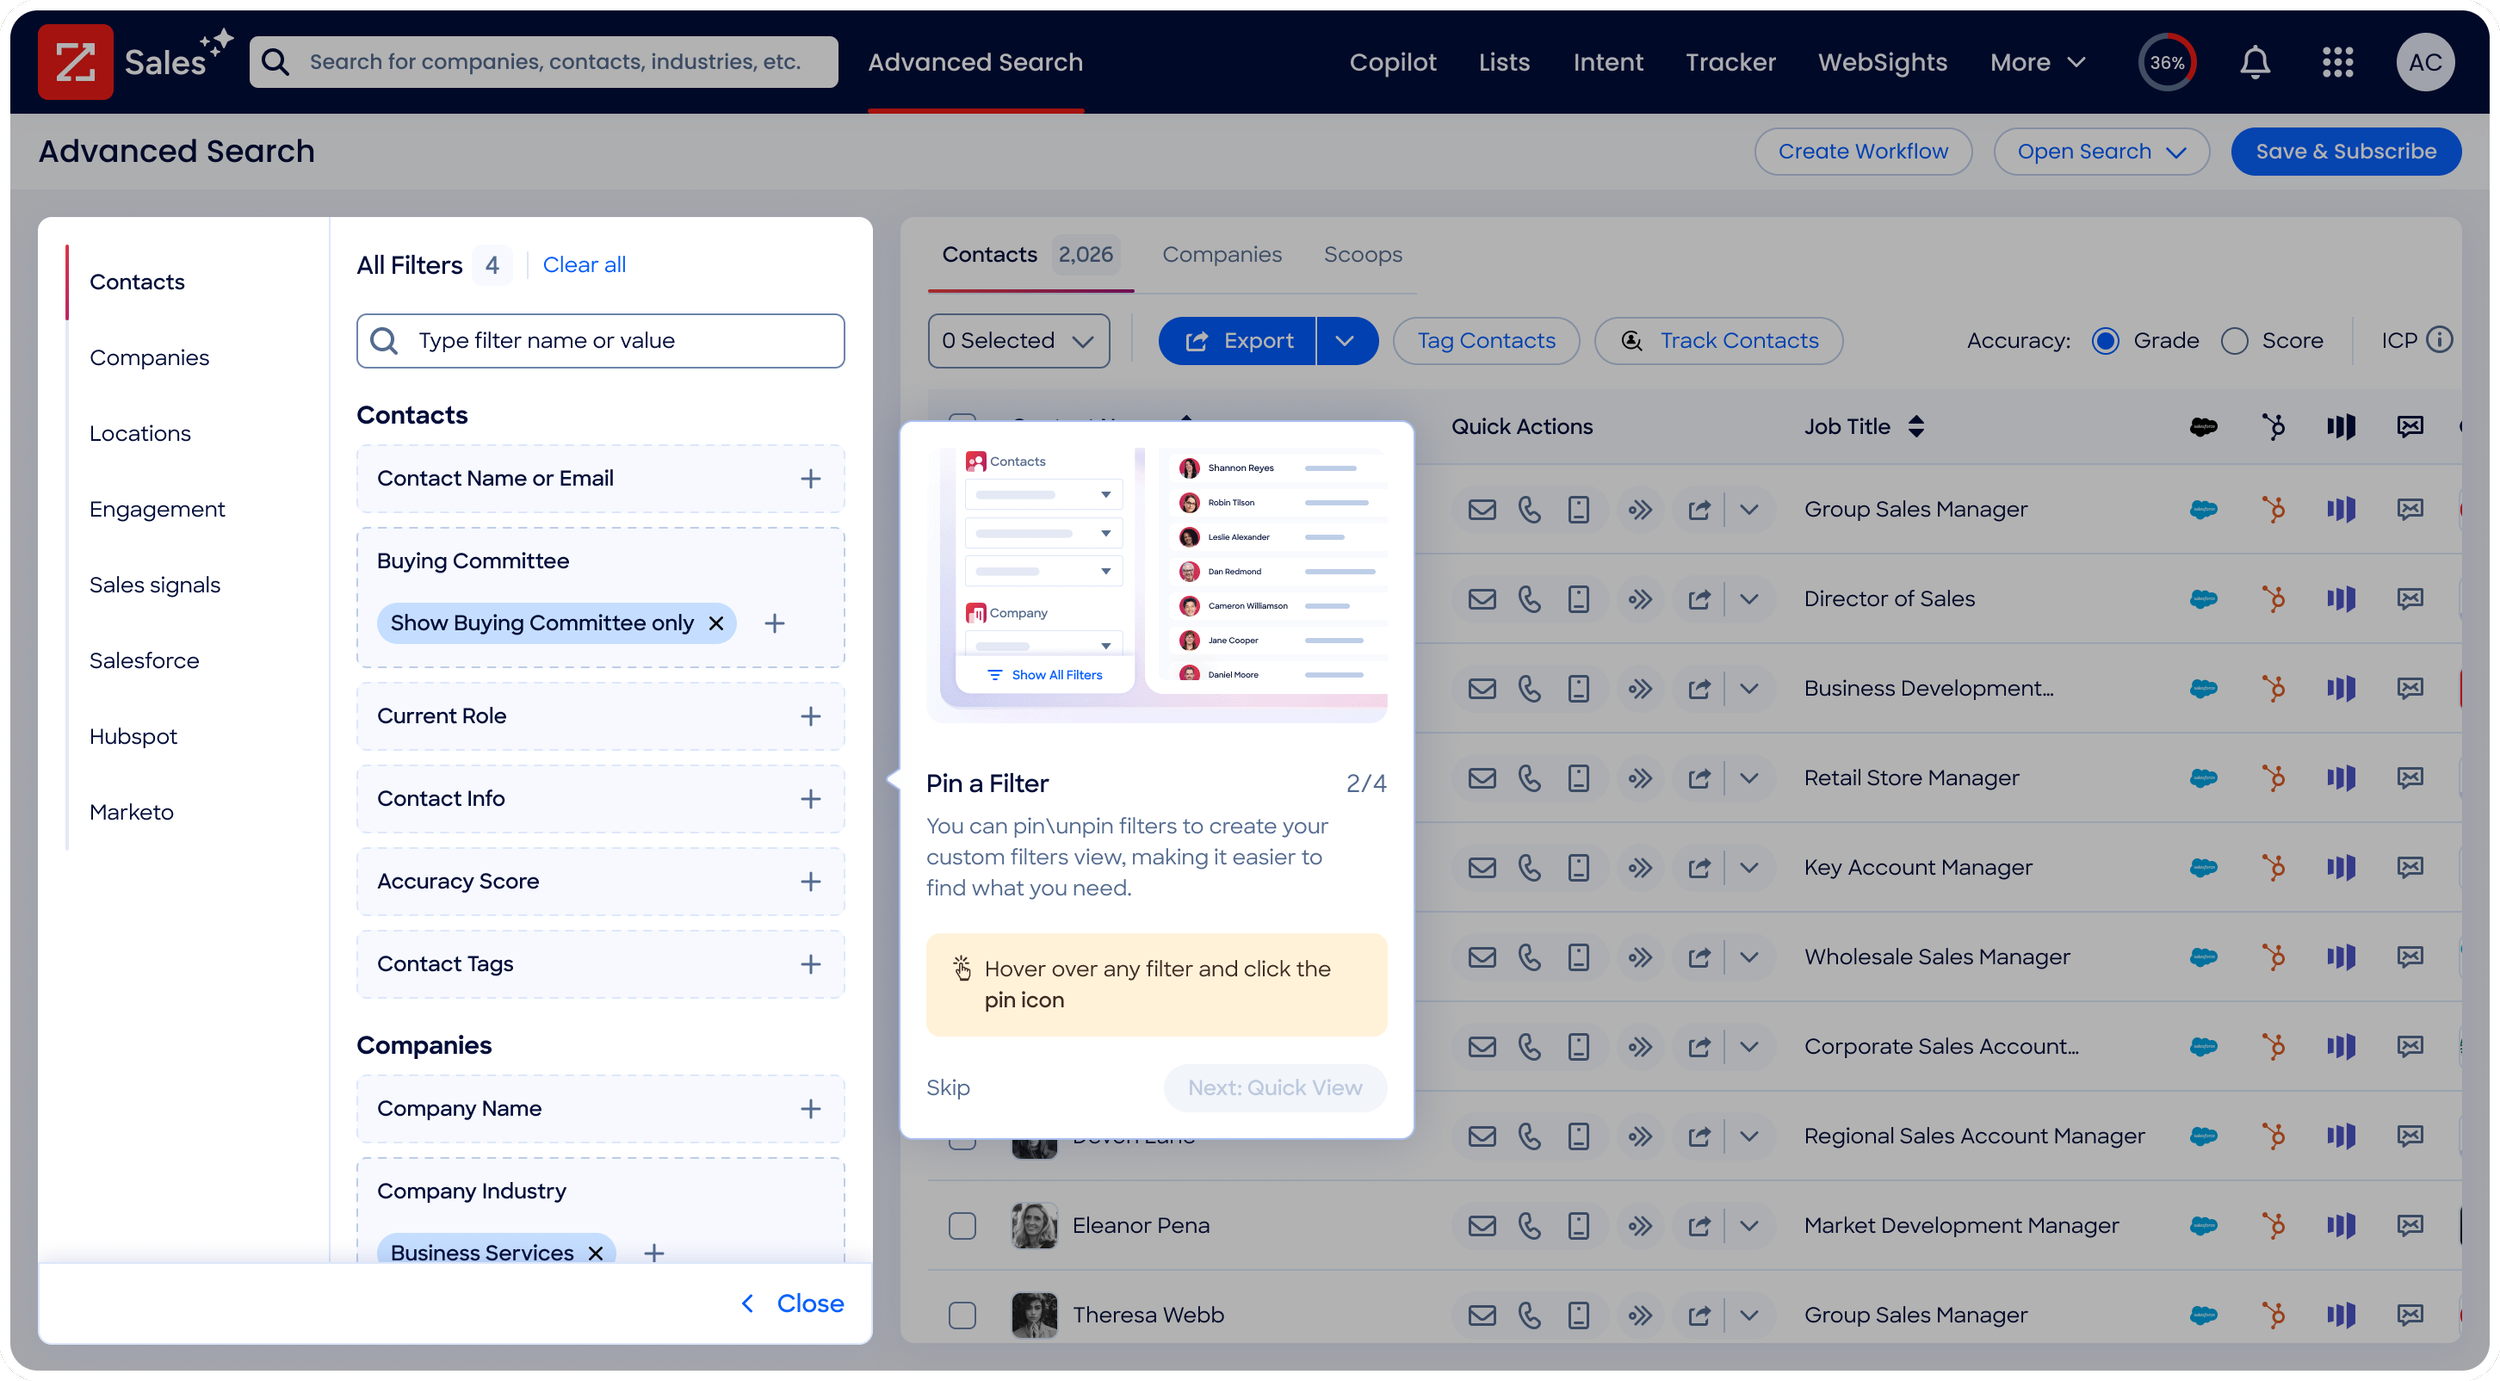Click HubSpot icon in Key Account Manager row
The image size is (2500, 1381).
[x=2274, y=867]
